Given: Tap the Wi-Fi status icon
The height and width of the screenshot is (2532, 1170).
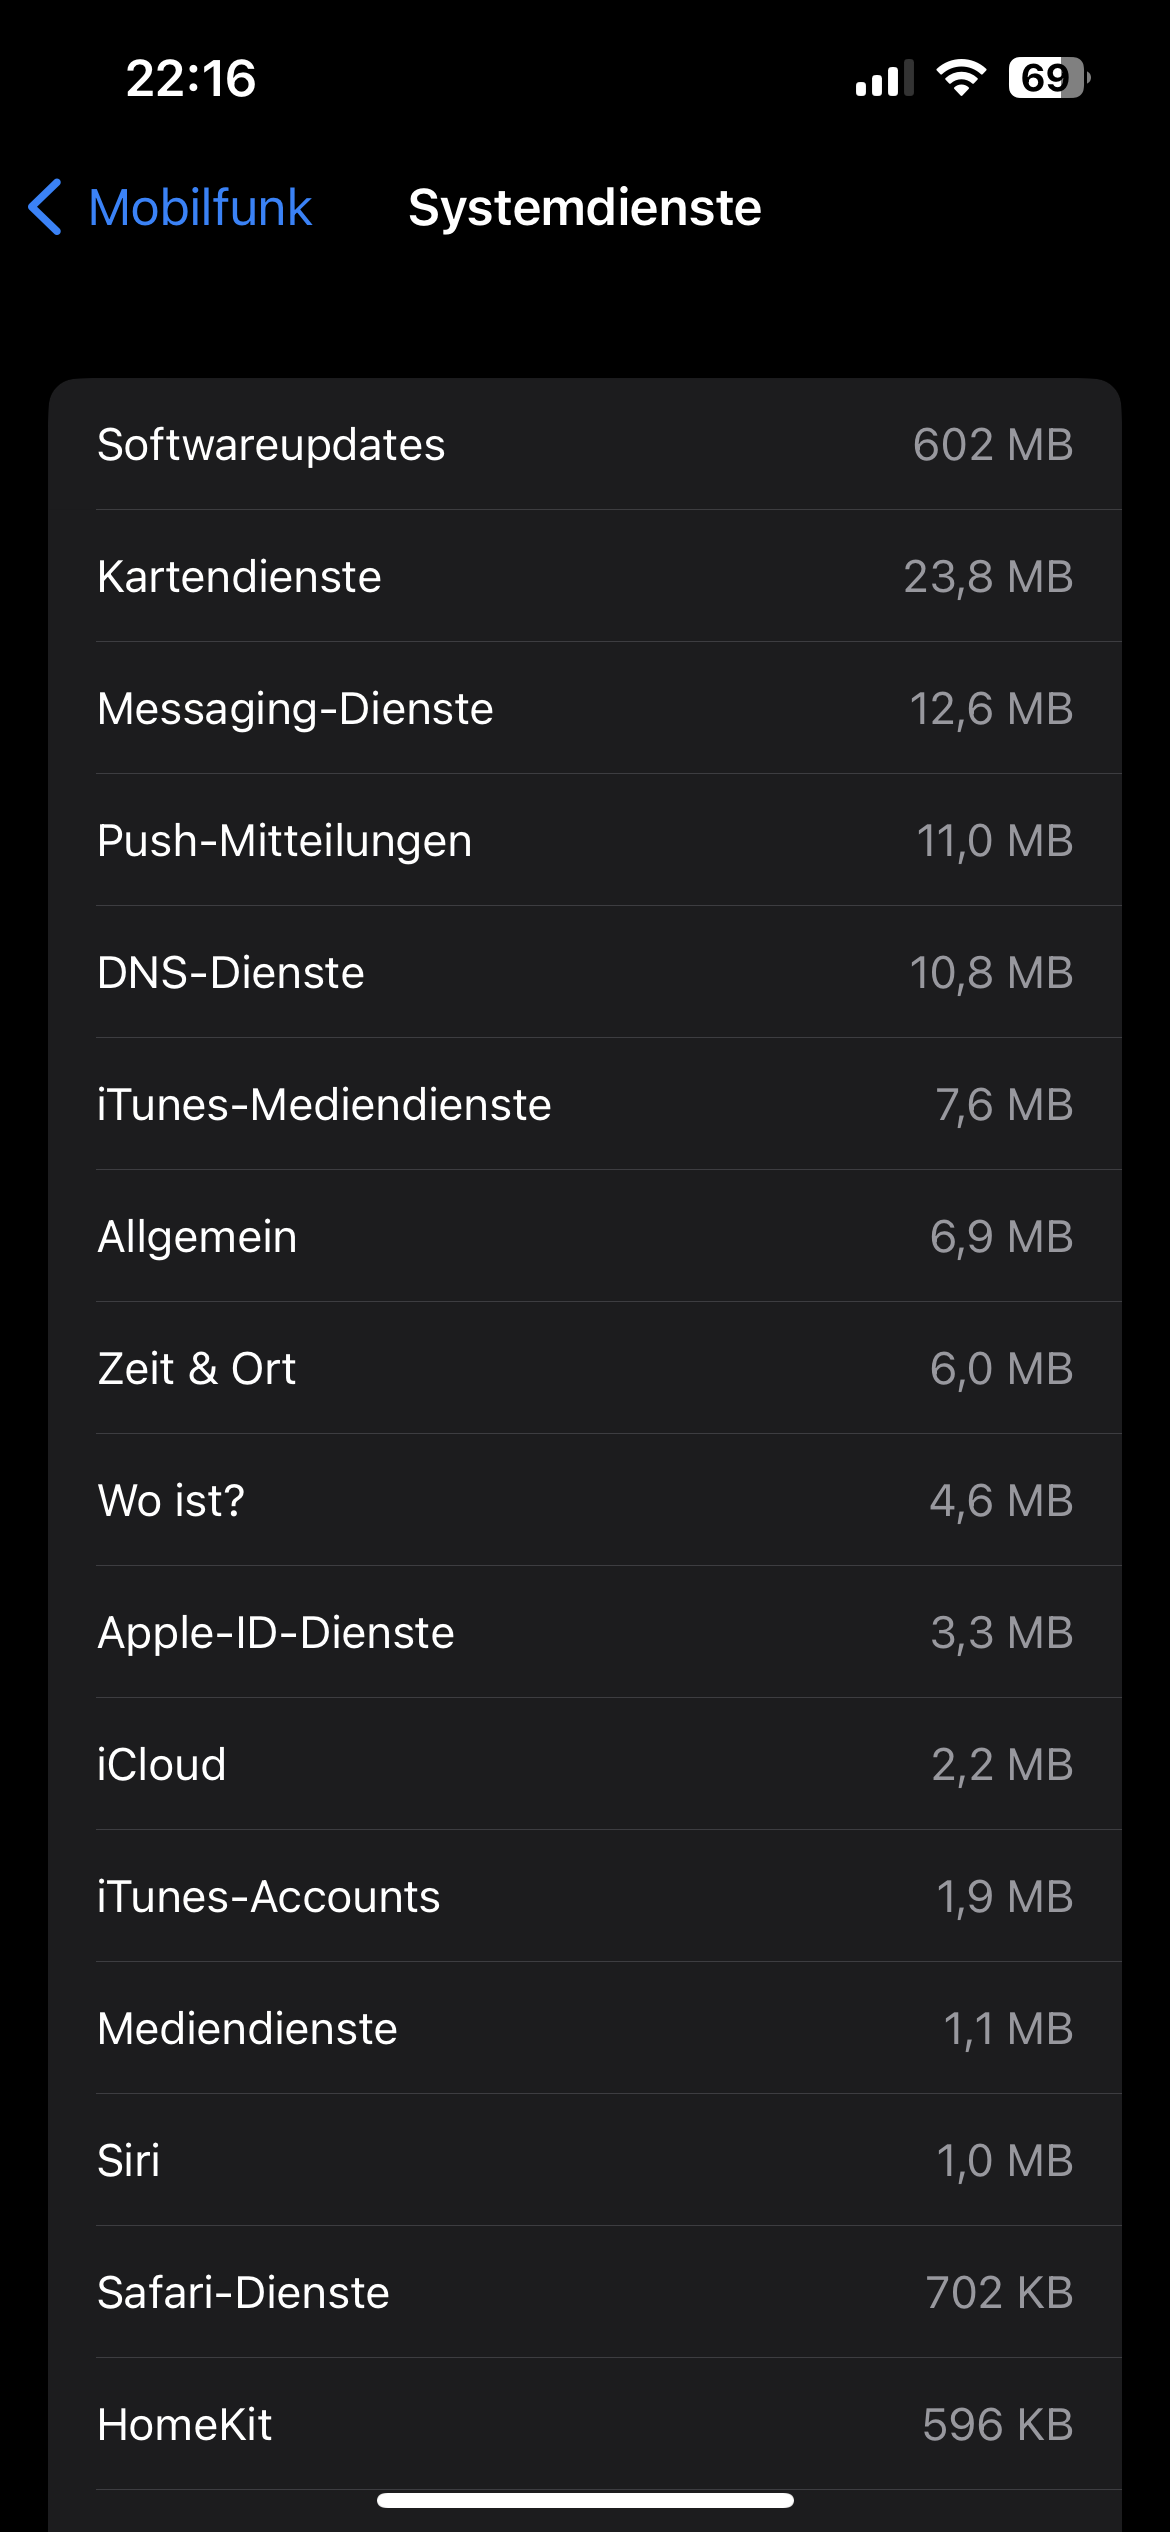Looking at the screenshot, I should click(961, 78).
